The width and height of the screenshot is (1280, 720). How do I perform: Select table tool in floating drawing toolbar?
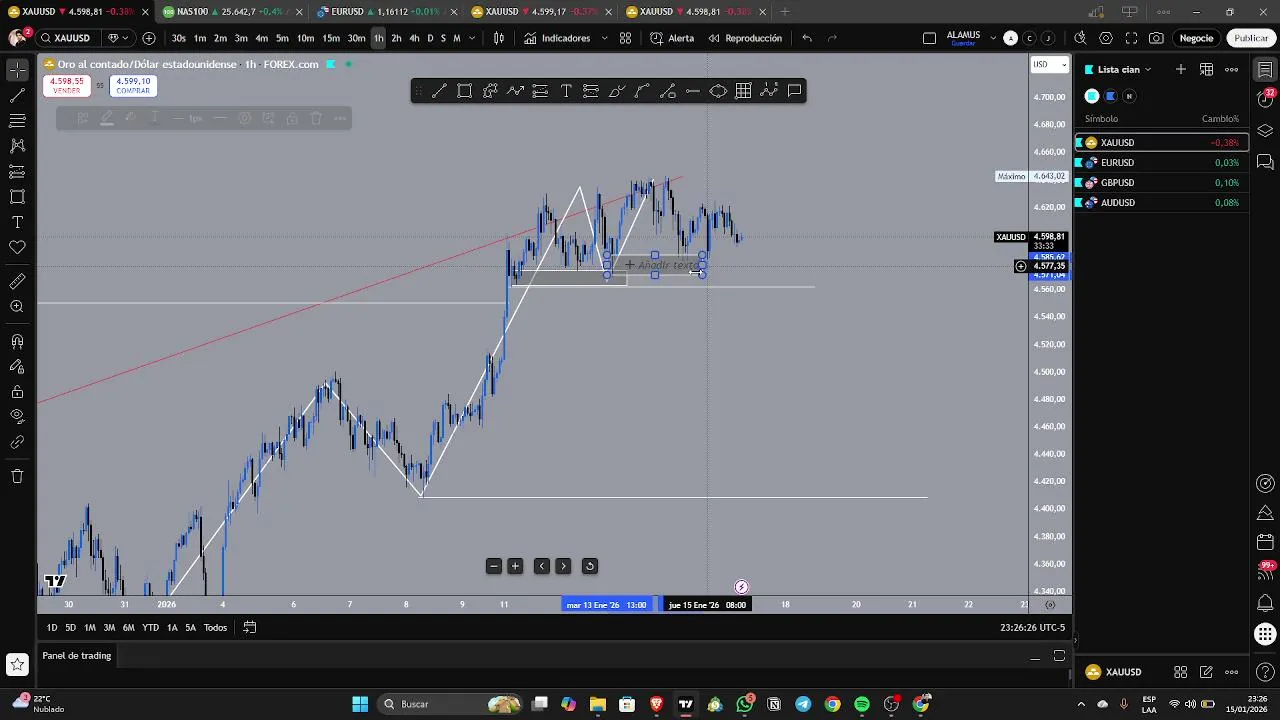[x=743, y=91]
